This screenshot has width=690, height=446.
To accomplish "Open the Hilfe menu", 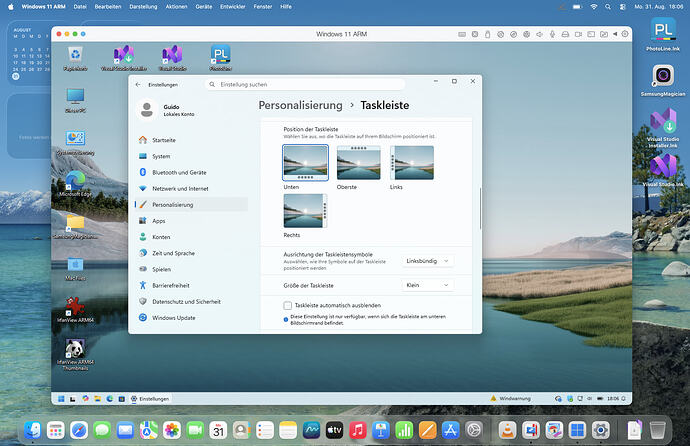I will tap(286, 7).
